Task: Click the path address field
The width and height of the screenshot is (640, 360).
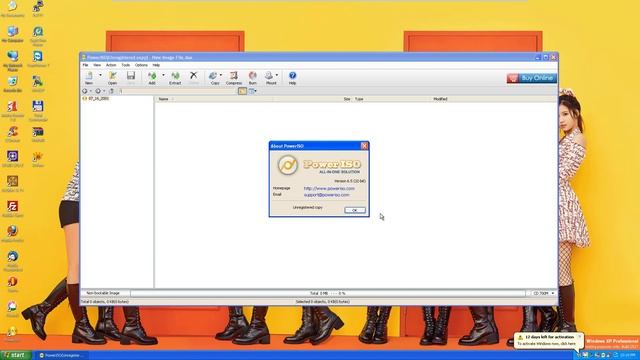Action: click(x=177, y=91)
